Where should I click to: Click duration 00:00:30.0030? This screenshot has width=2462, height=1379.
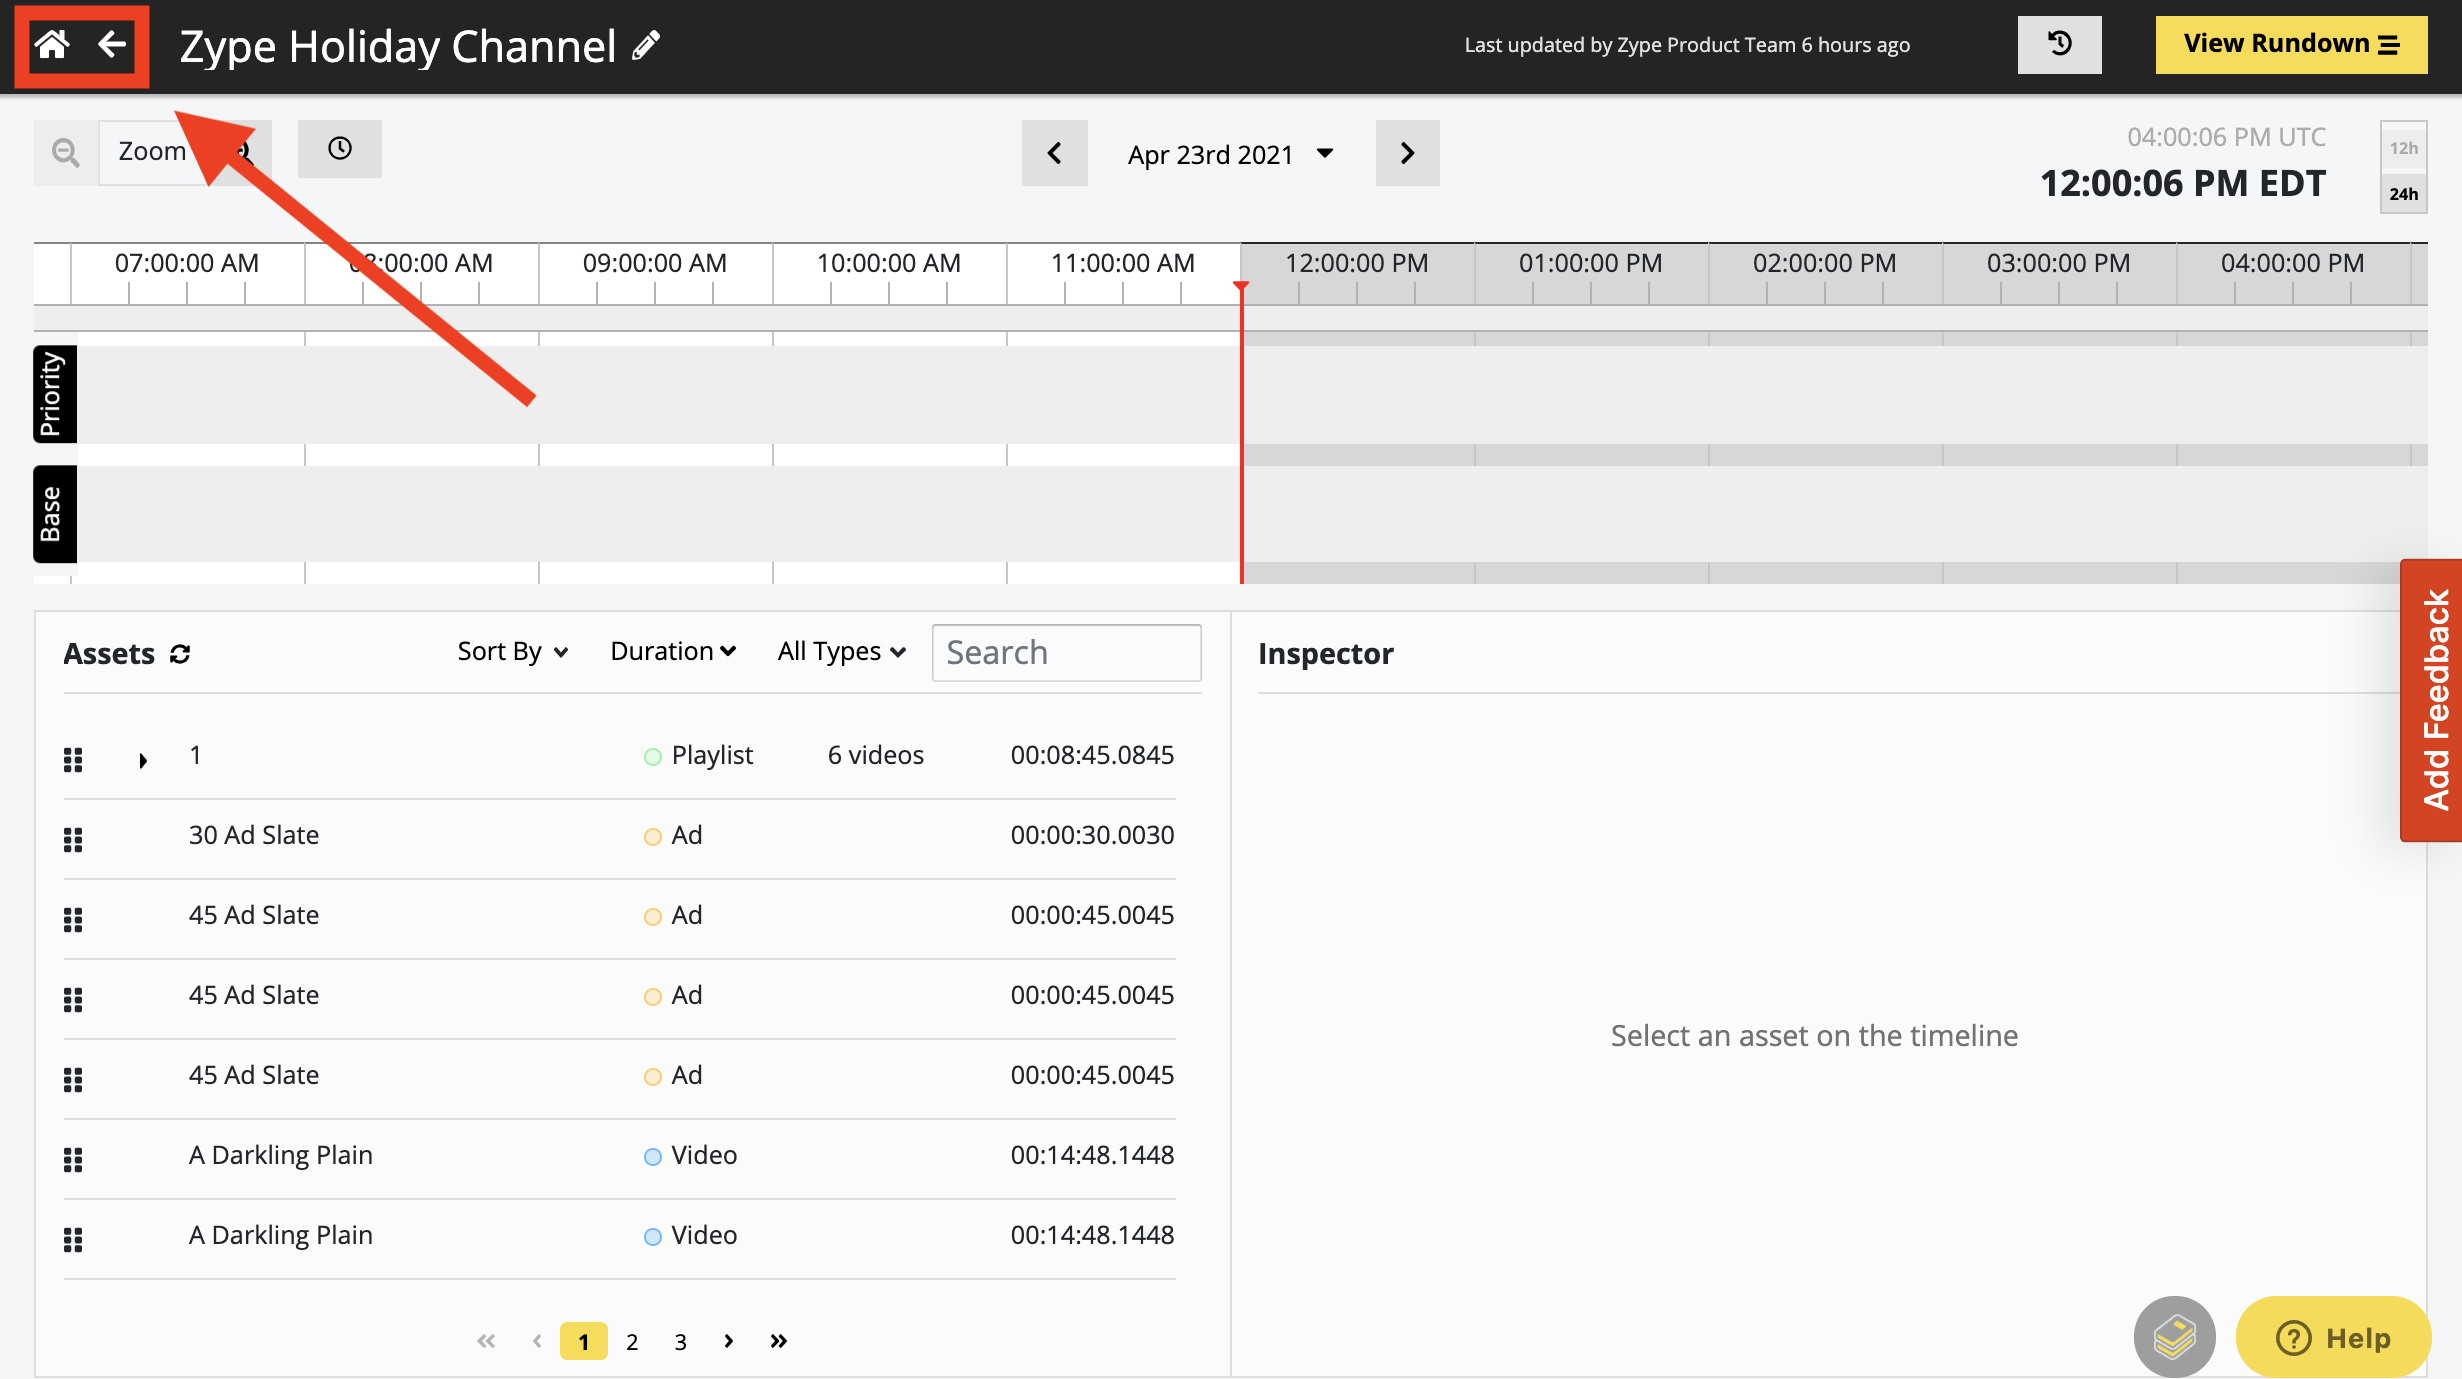point(1092,835)
